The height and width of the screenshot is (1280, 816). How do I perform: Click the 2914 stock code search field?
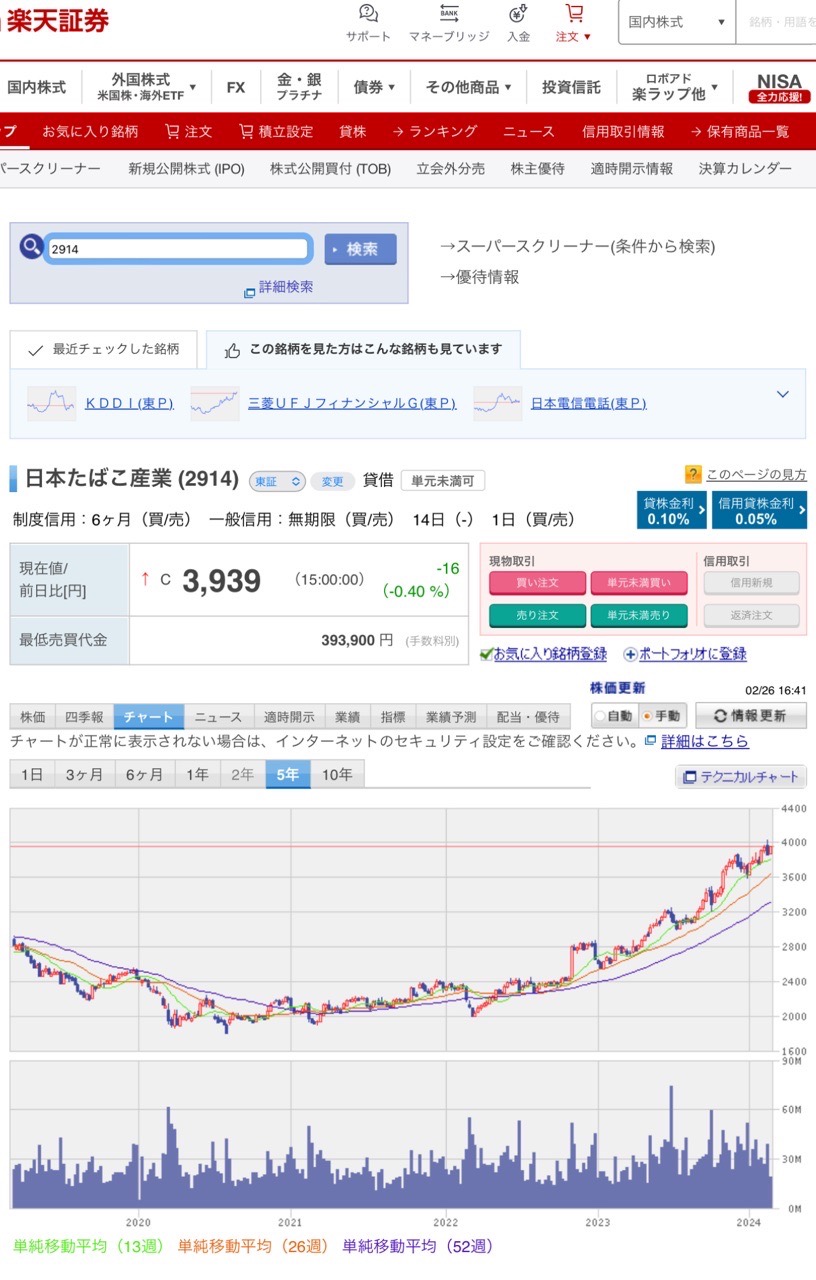[x=177, y=249]
